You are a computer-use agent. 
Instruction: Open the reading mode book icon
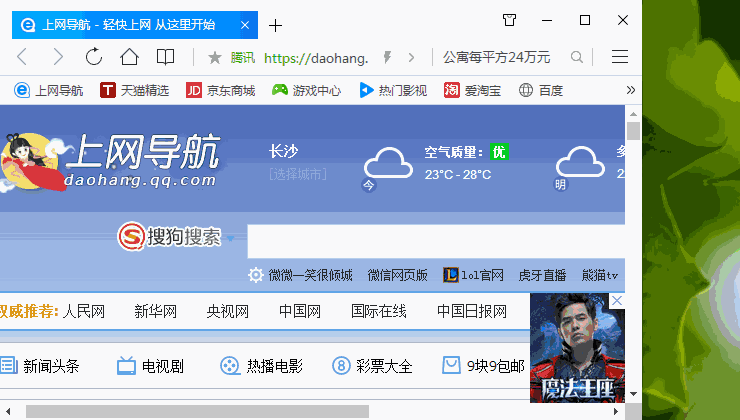tap(165, 57)
